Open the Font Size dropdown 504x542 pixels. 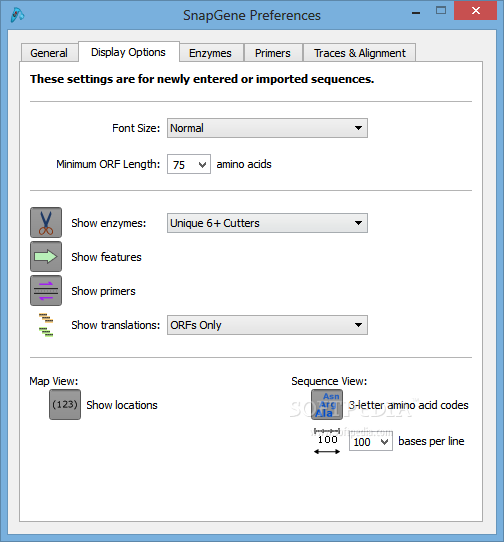click(267, 128)
